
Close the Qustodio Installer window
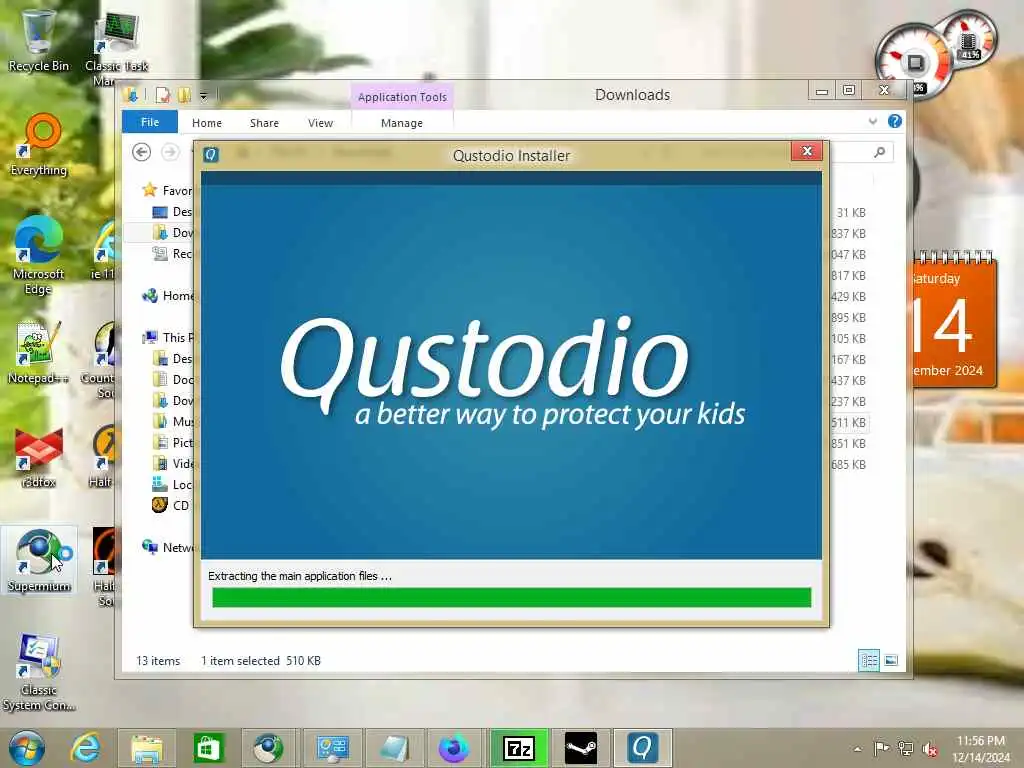click(807, 151)
